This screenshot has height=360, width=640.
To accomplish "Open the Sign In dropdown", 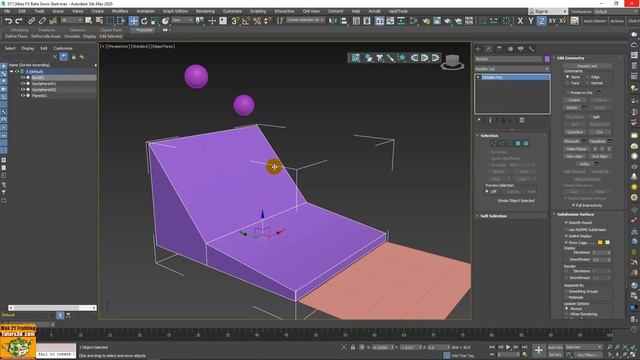I will pyautogui.click(x=548, y=11).
